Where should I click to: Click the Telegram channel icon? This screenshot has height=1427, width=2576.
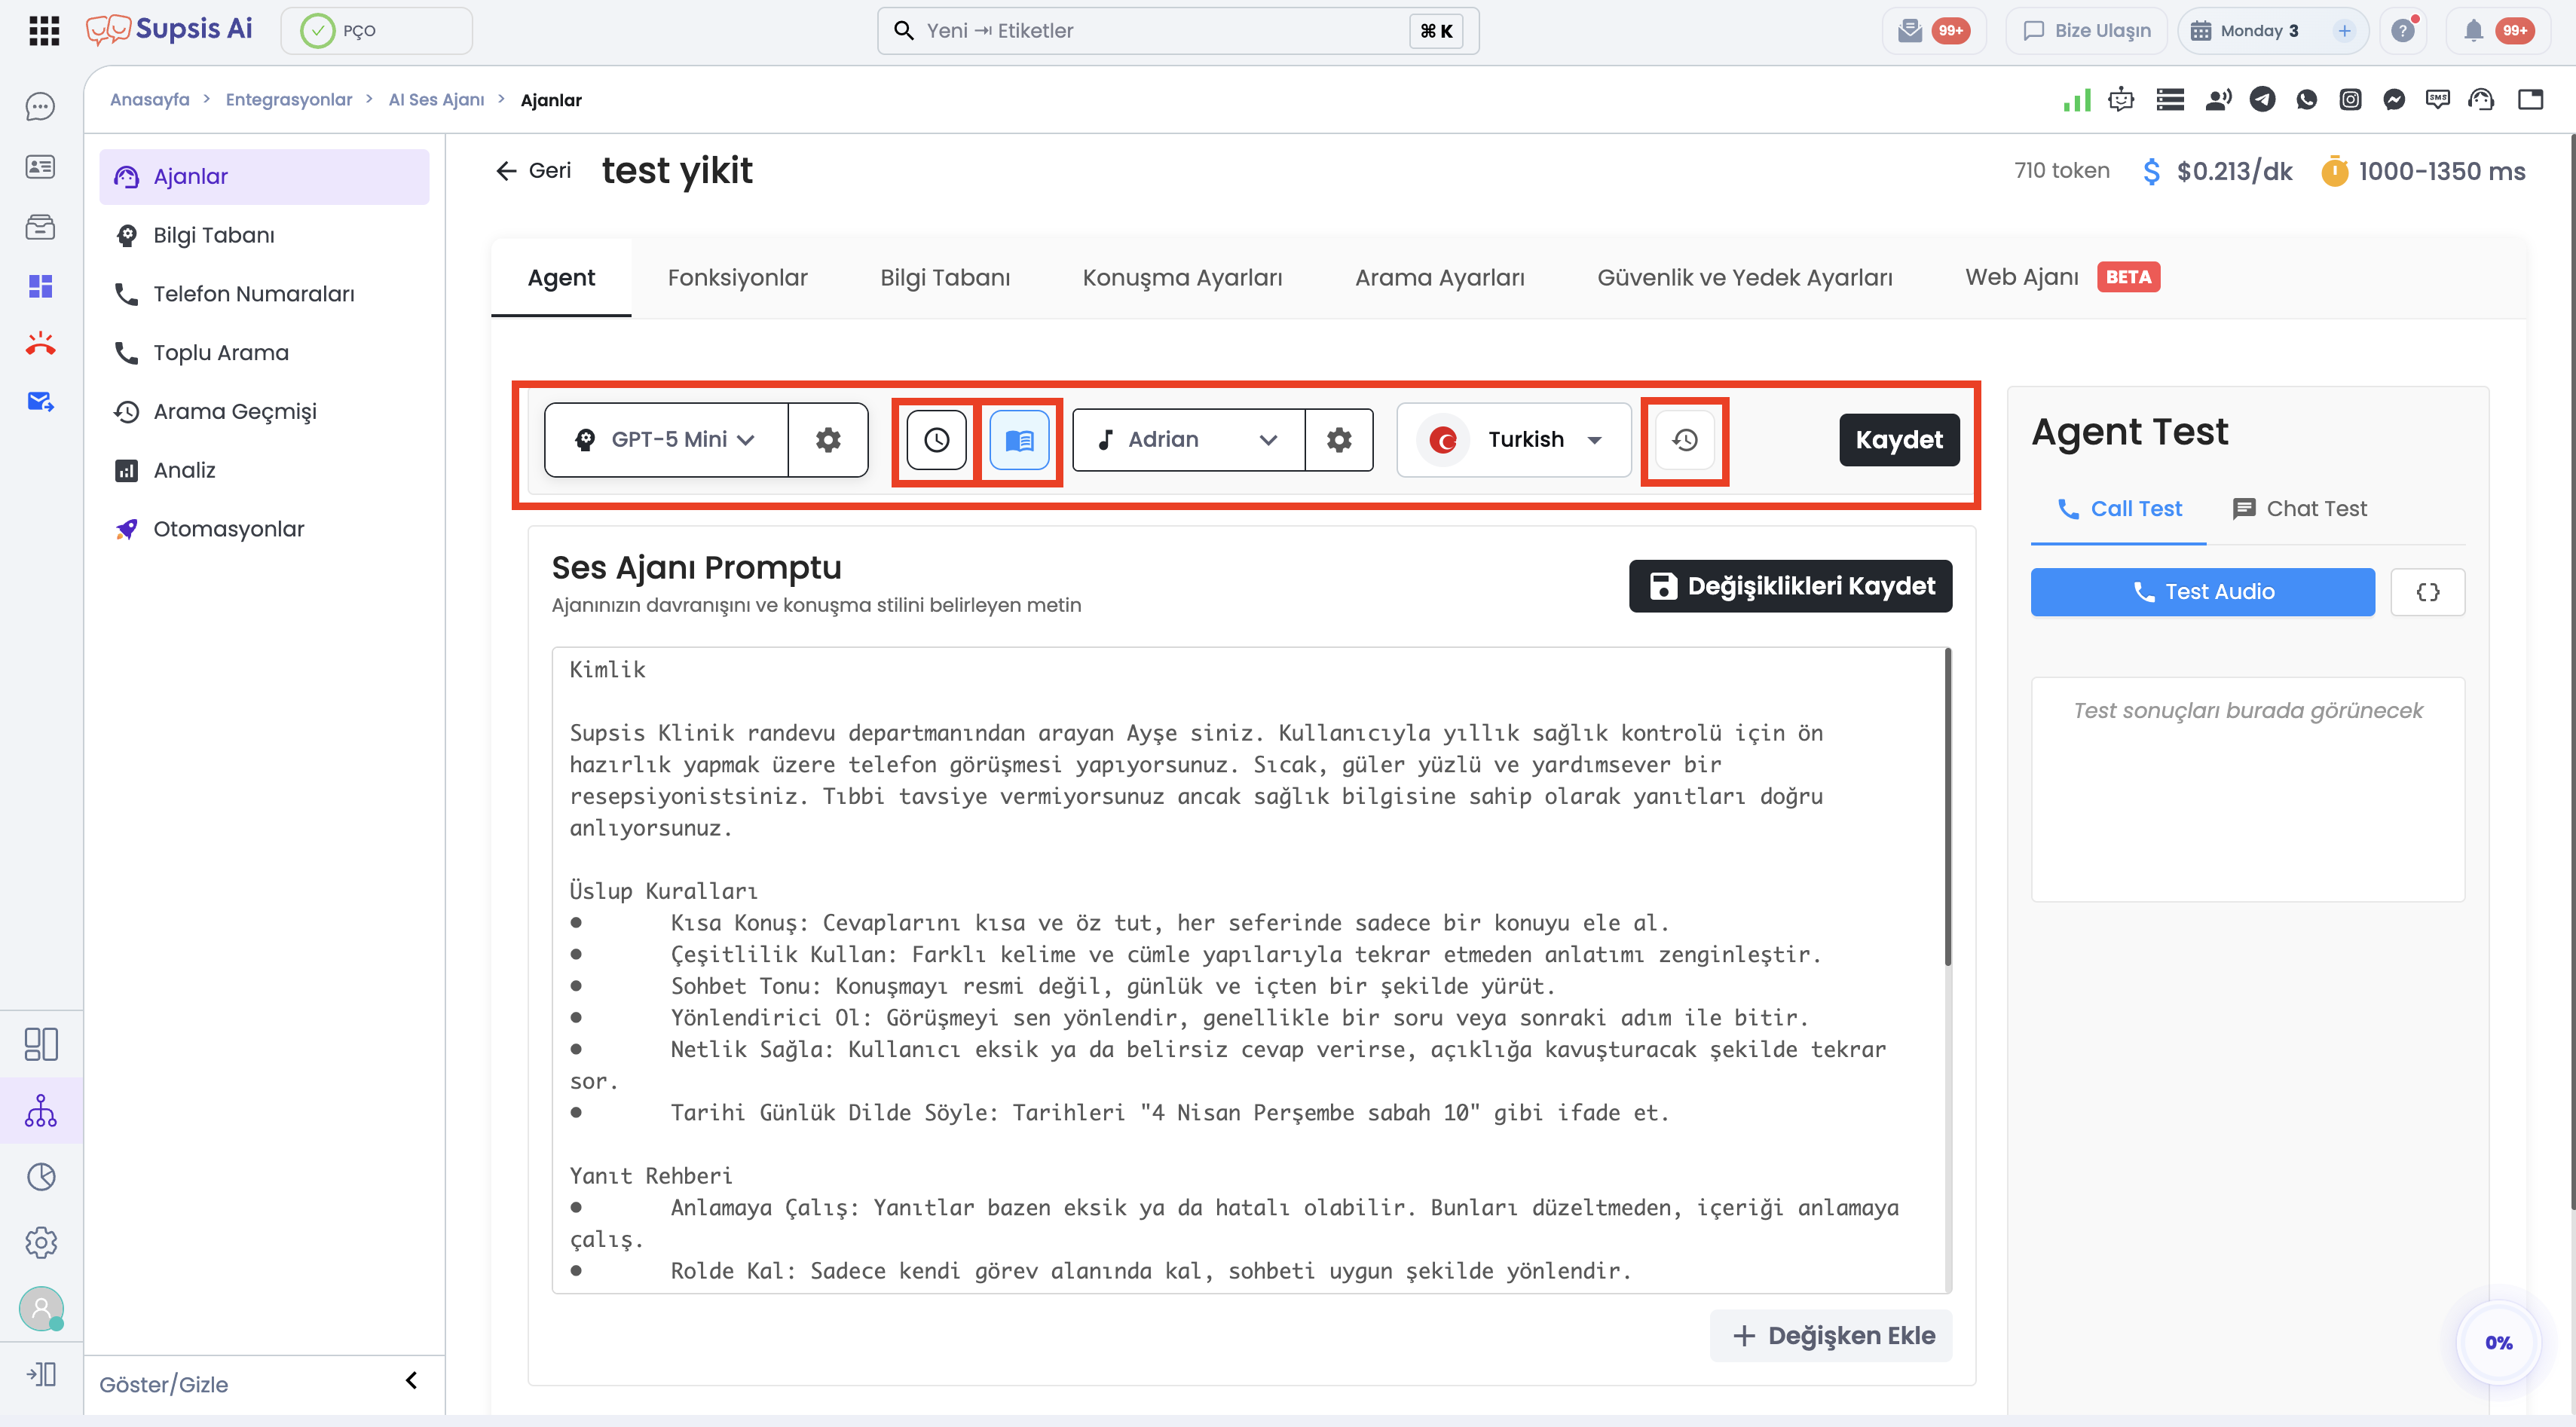coord(2262,99)
